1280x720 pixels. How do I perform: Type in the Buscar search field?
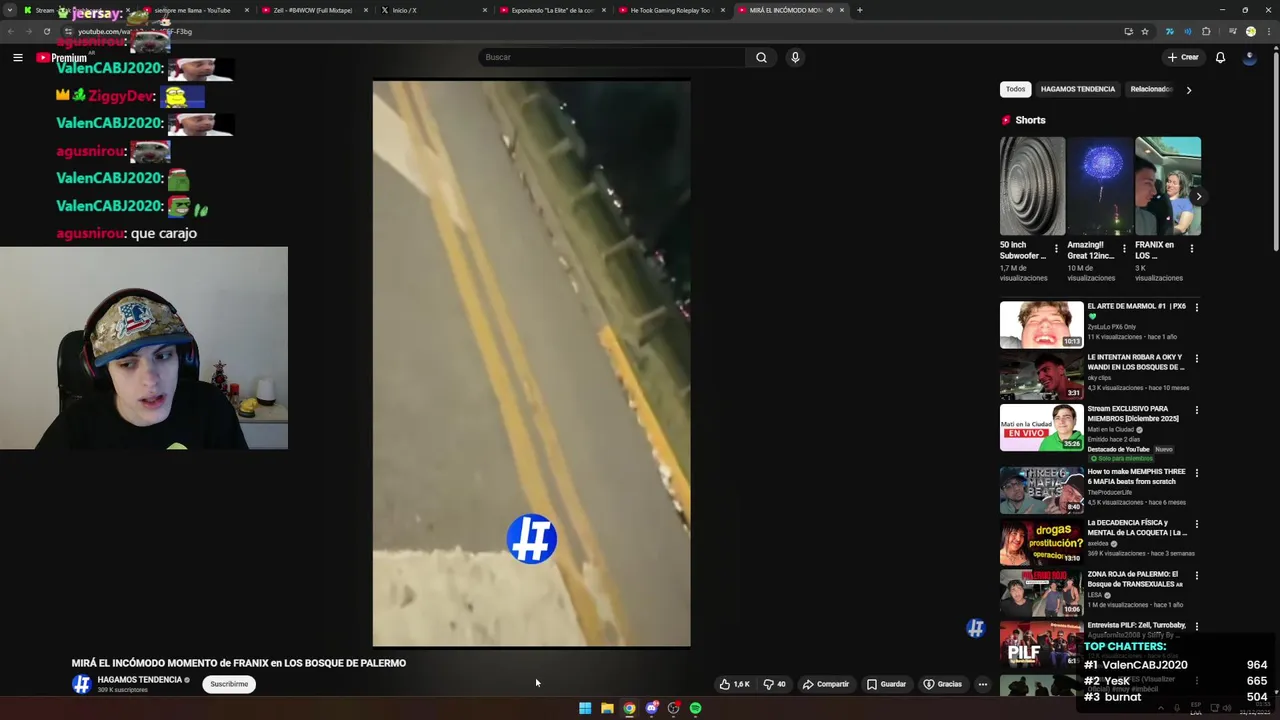(x=612, y=57)
